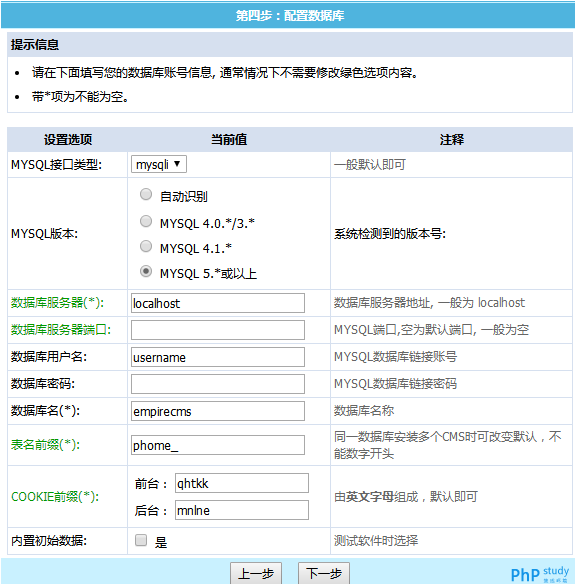Click the 设置选项 column header
Image resolution: width=575 pixels, height=584 pixels.
coord(68,140)
